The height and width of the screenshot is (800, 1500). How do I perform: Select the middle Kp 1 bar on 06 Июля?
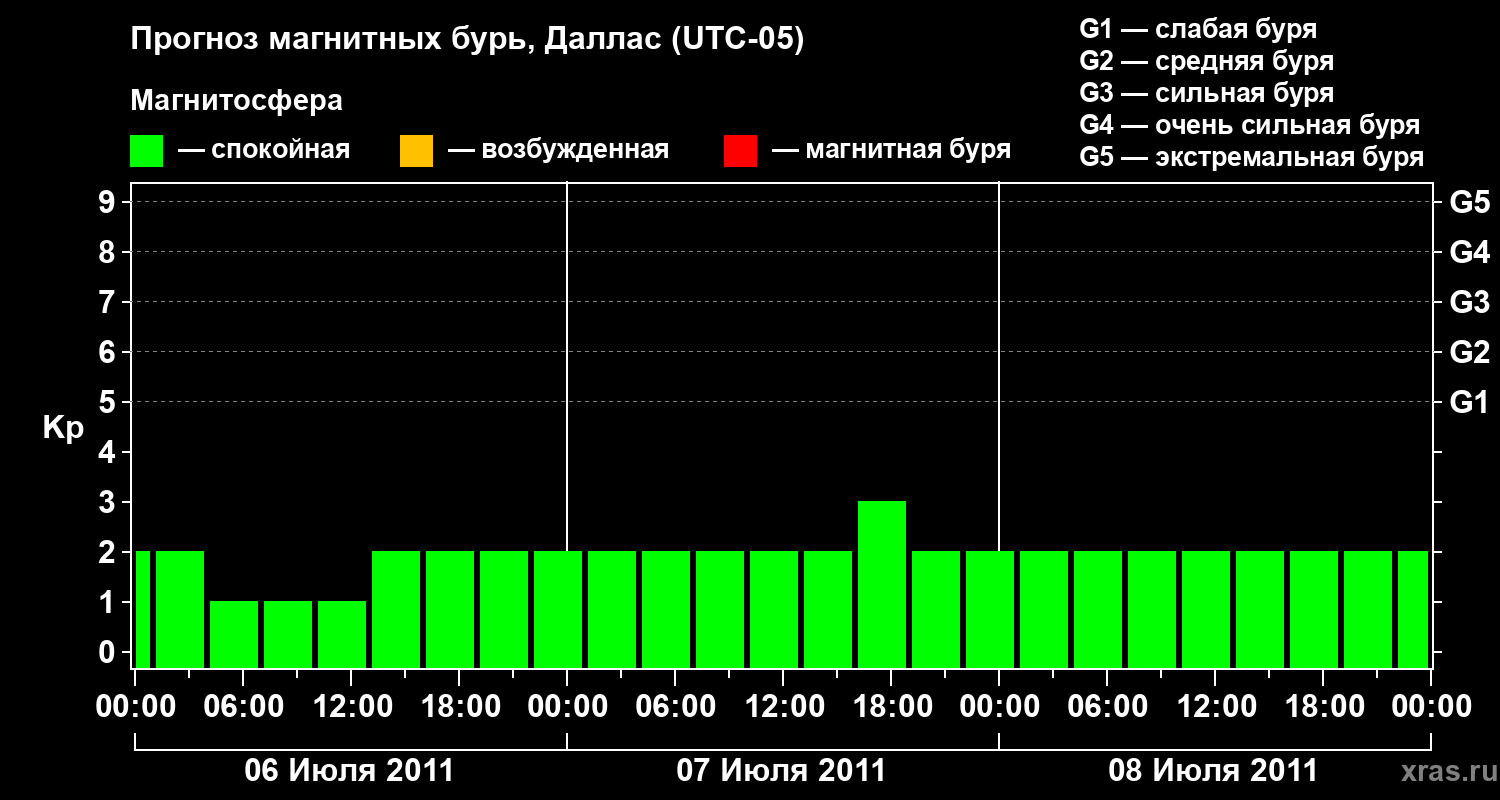(288, 634)
